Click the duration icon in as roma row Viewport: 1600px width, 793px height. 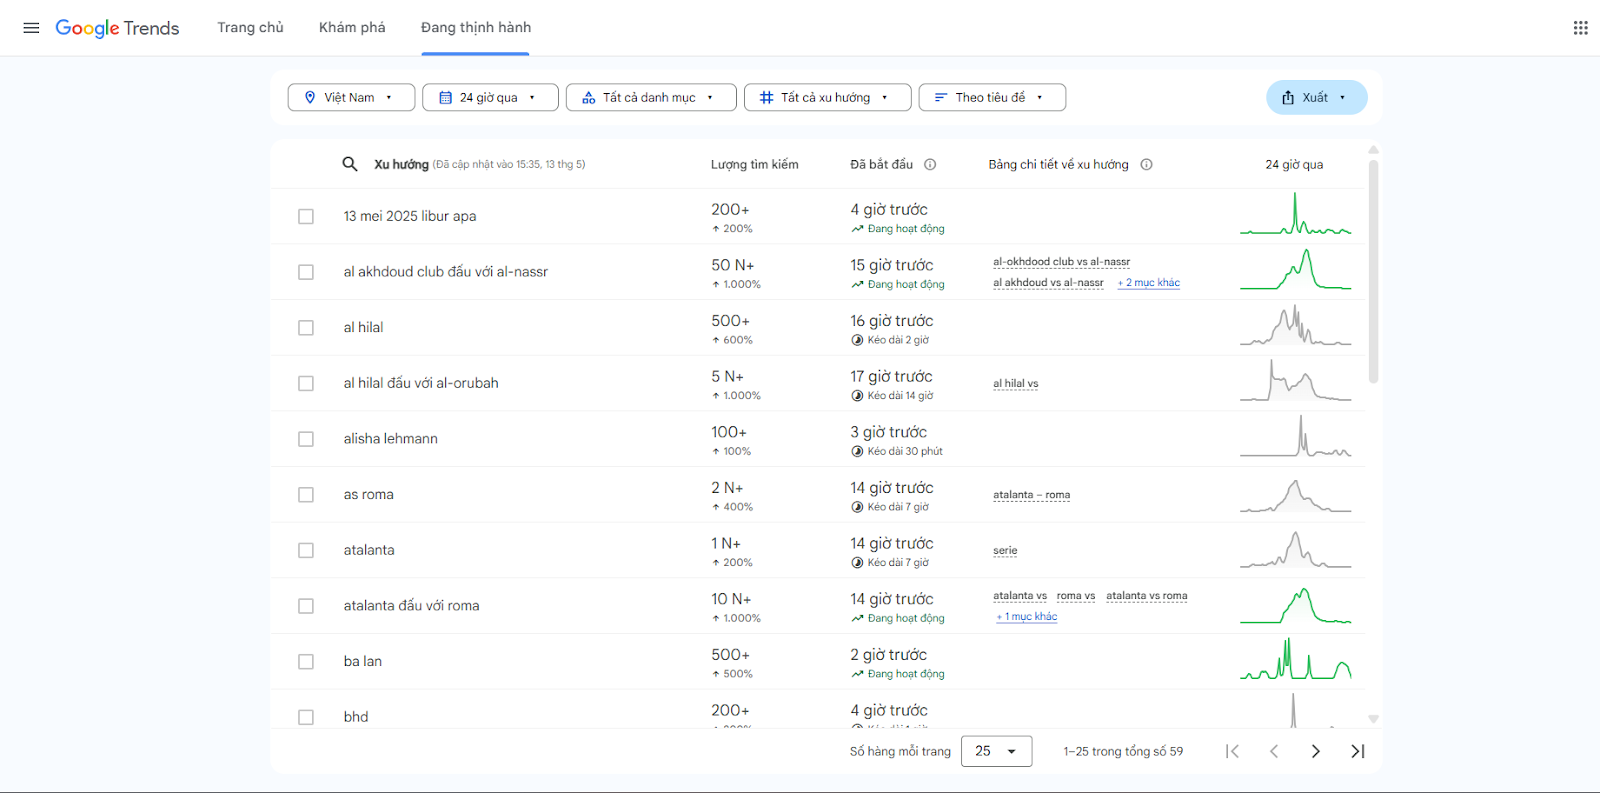tap(857, 507)
